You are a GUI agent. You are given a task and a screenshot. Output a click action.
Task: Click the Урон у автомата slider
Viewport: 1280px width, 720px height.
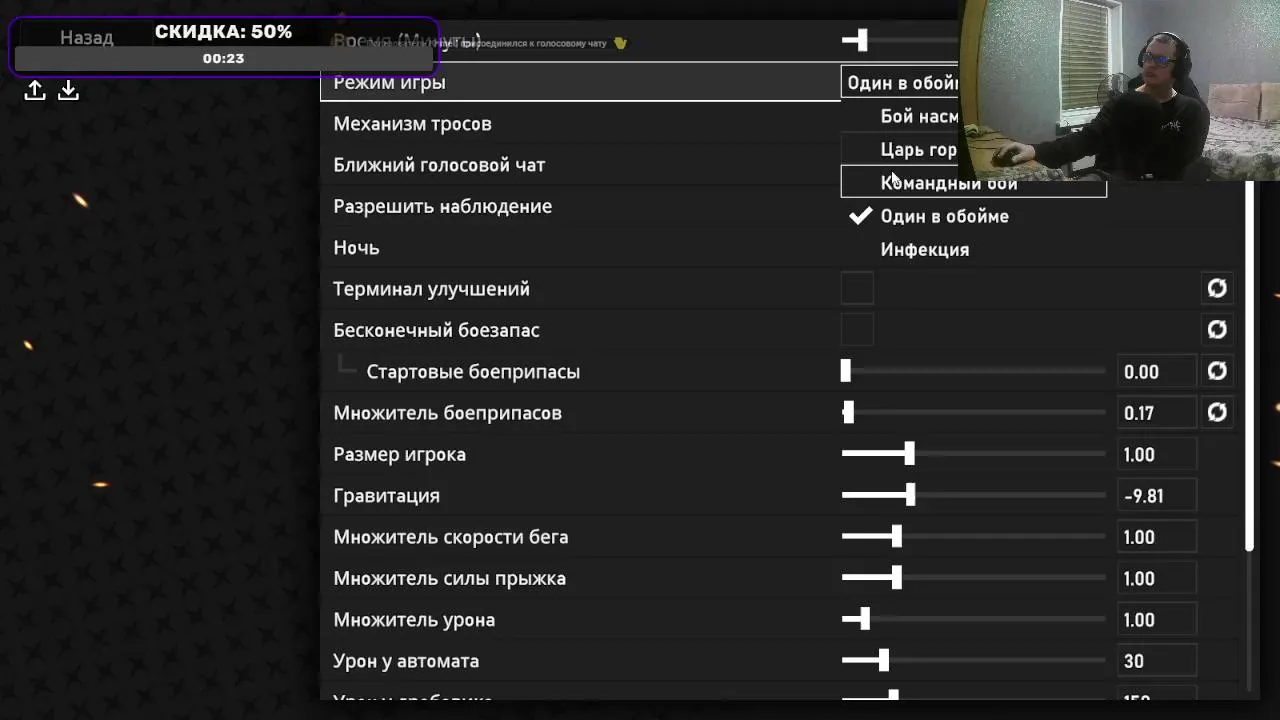click(973, 661)
